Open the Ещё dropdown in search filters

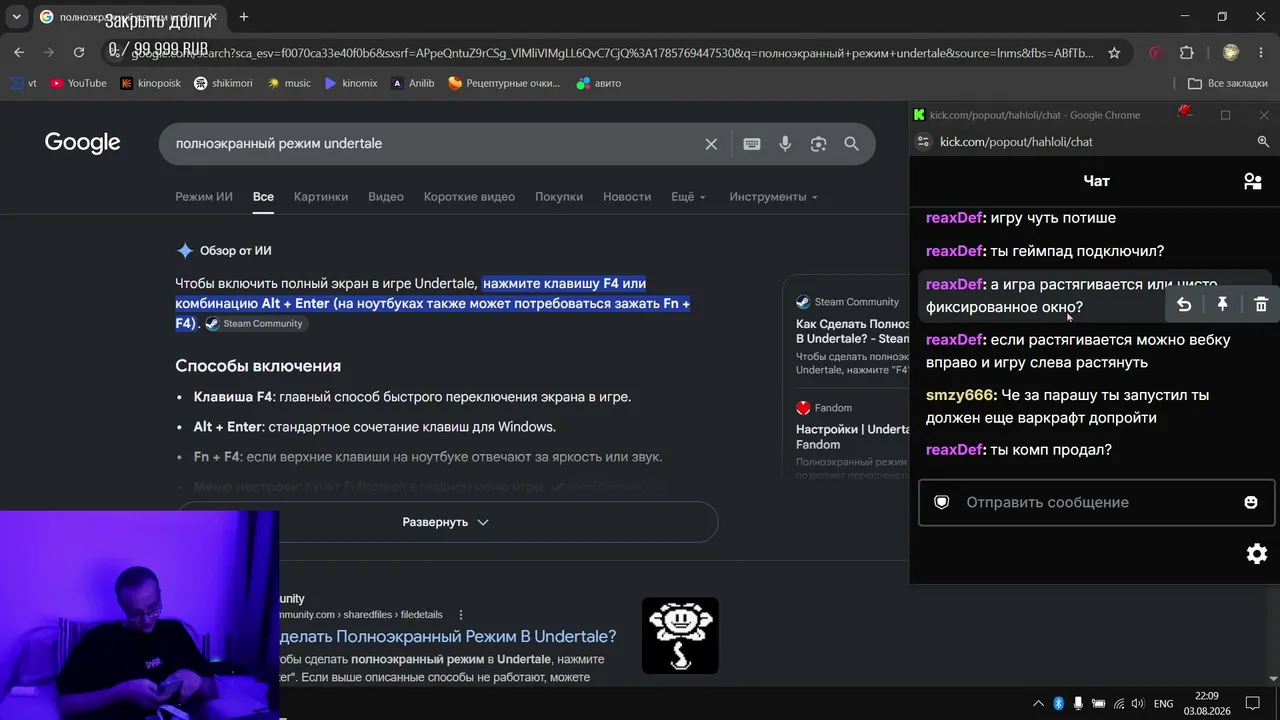pos(688,197)
